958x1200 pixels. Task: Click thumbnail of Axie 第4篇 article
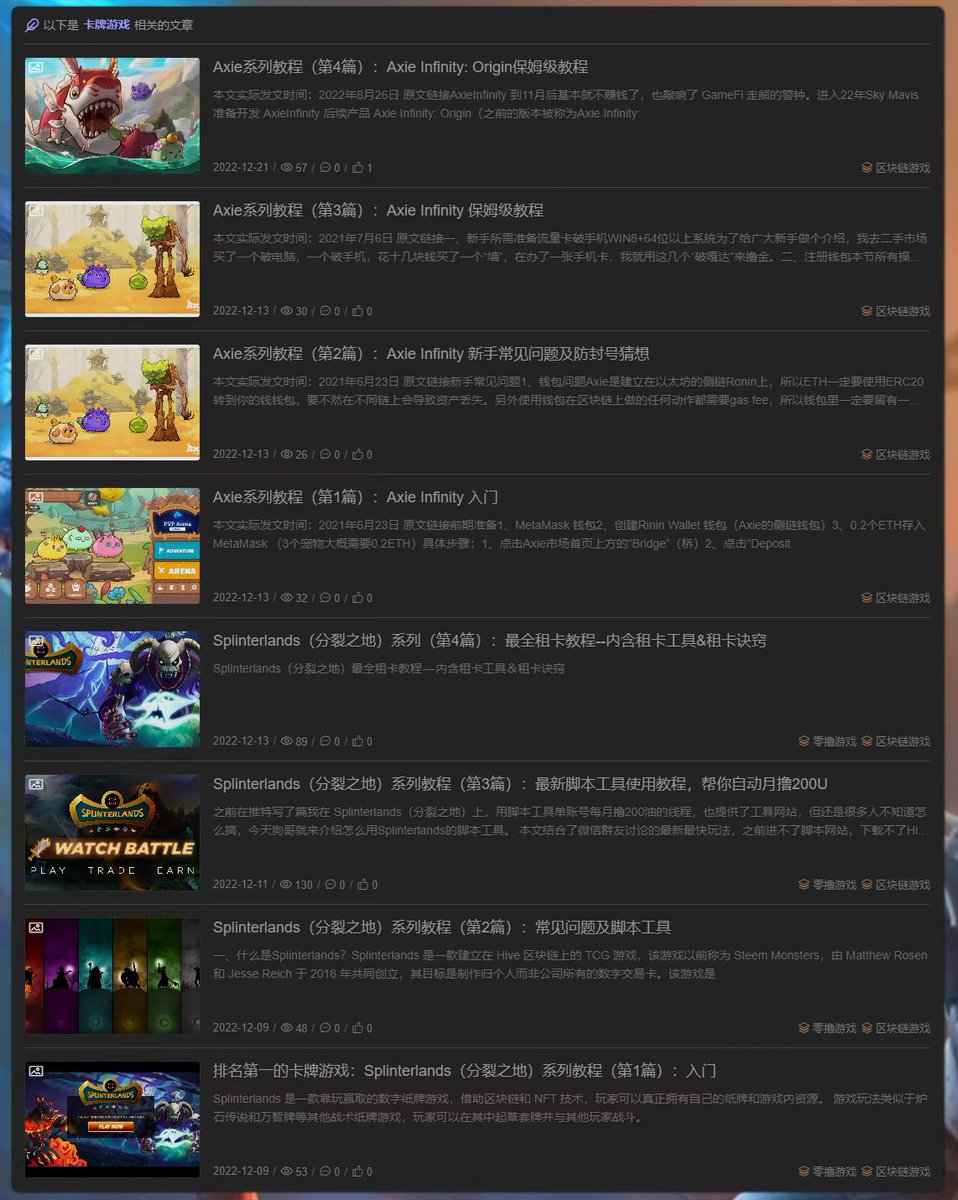[112, 116]
